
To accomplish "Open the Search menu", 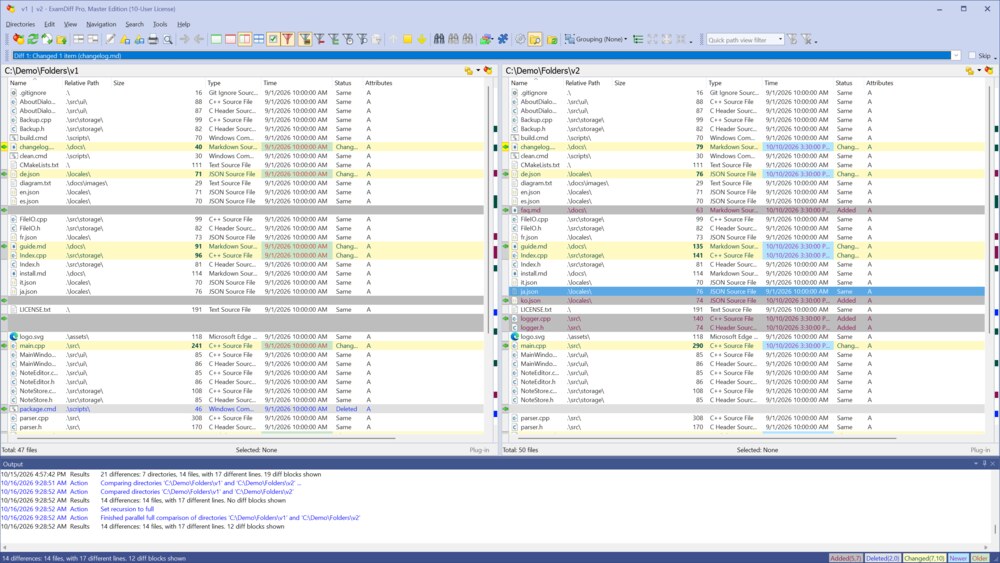I will (x=135, y=24).
